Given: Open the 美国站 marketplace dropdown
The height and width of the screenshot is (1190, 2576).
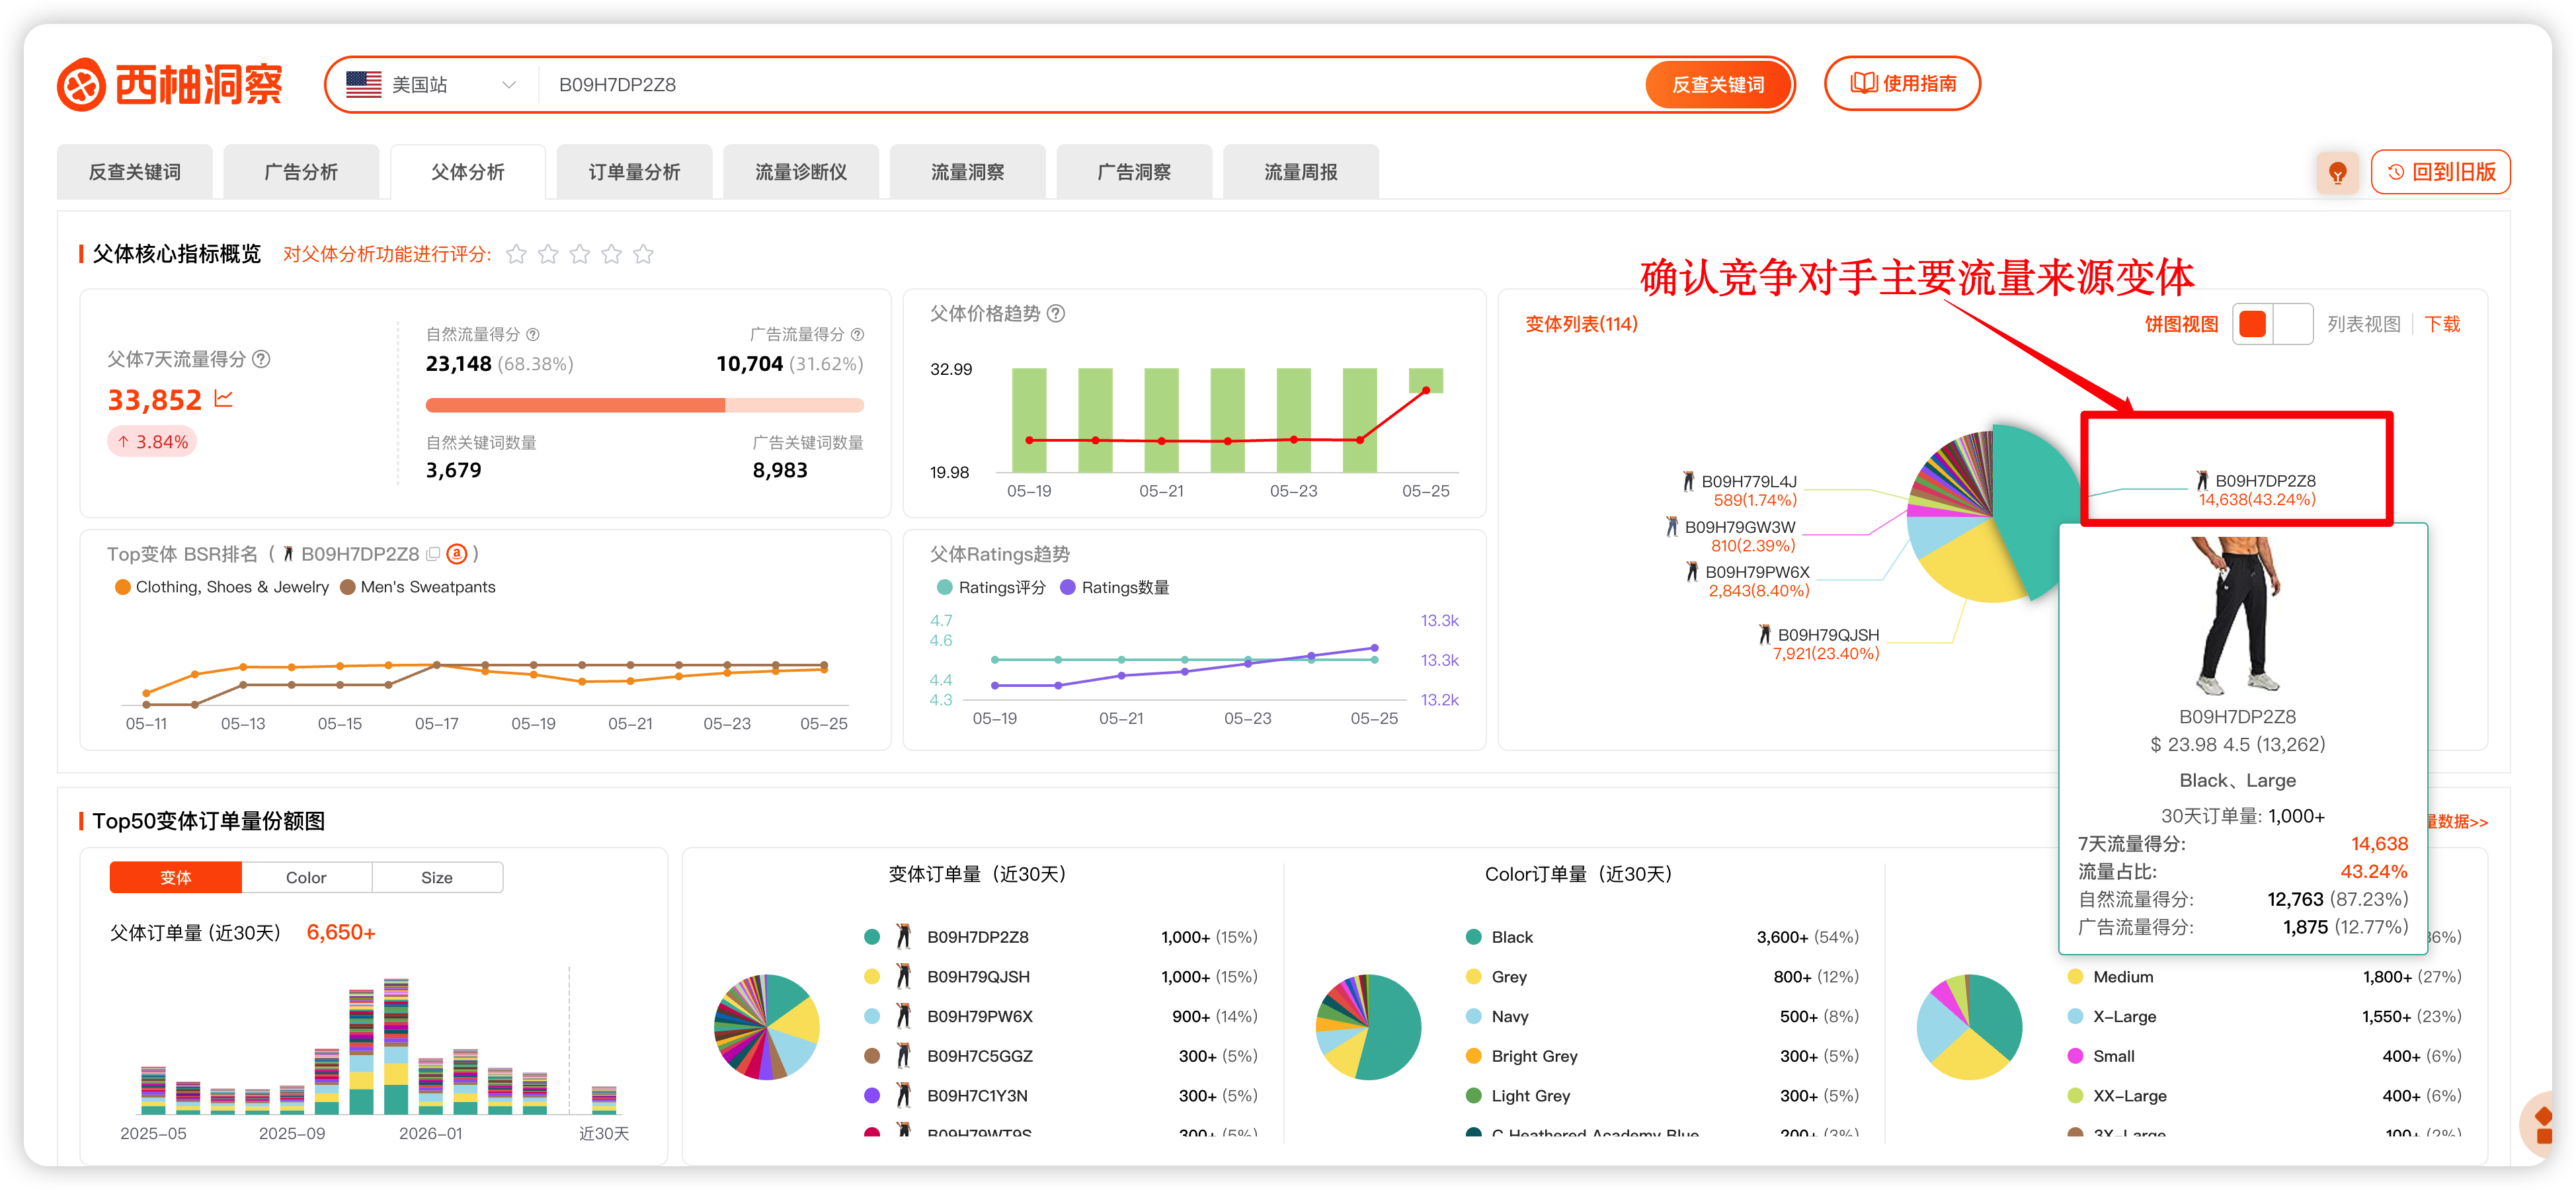Looking at the screenshot, I should click(x=432, y=84).
